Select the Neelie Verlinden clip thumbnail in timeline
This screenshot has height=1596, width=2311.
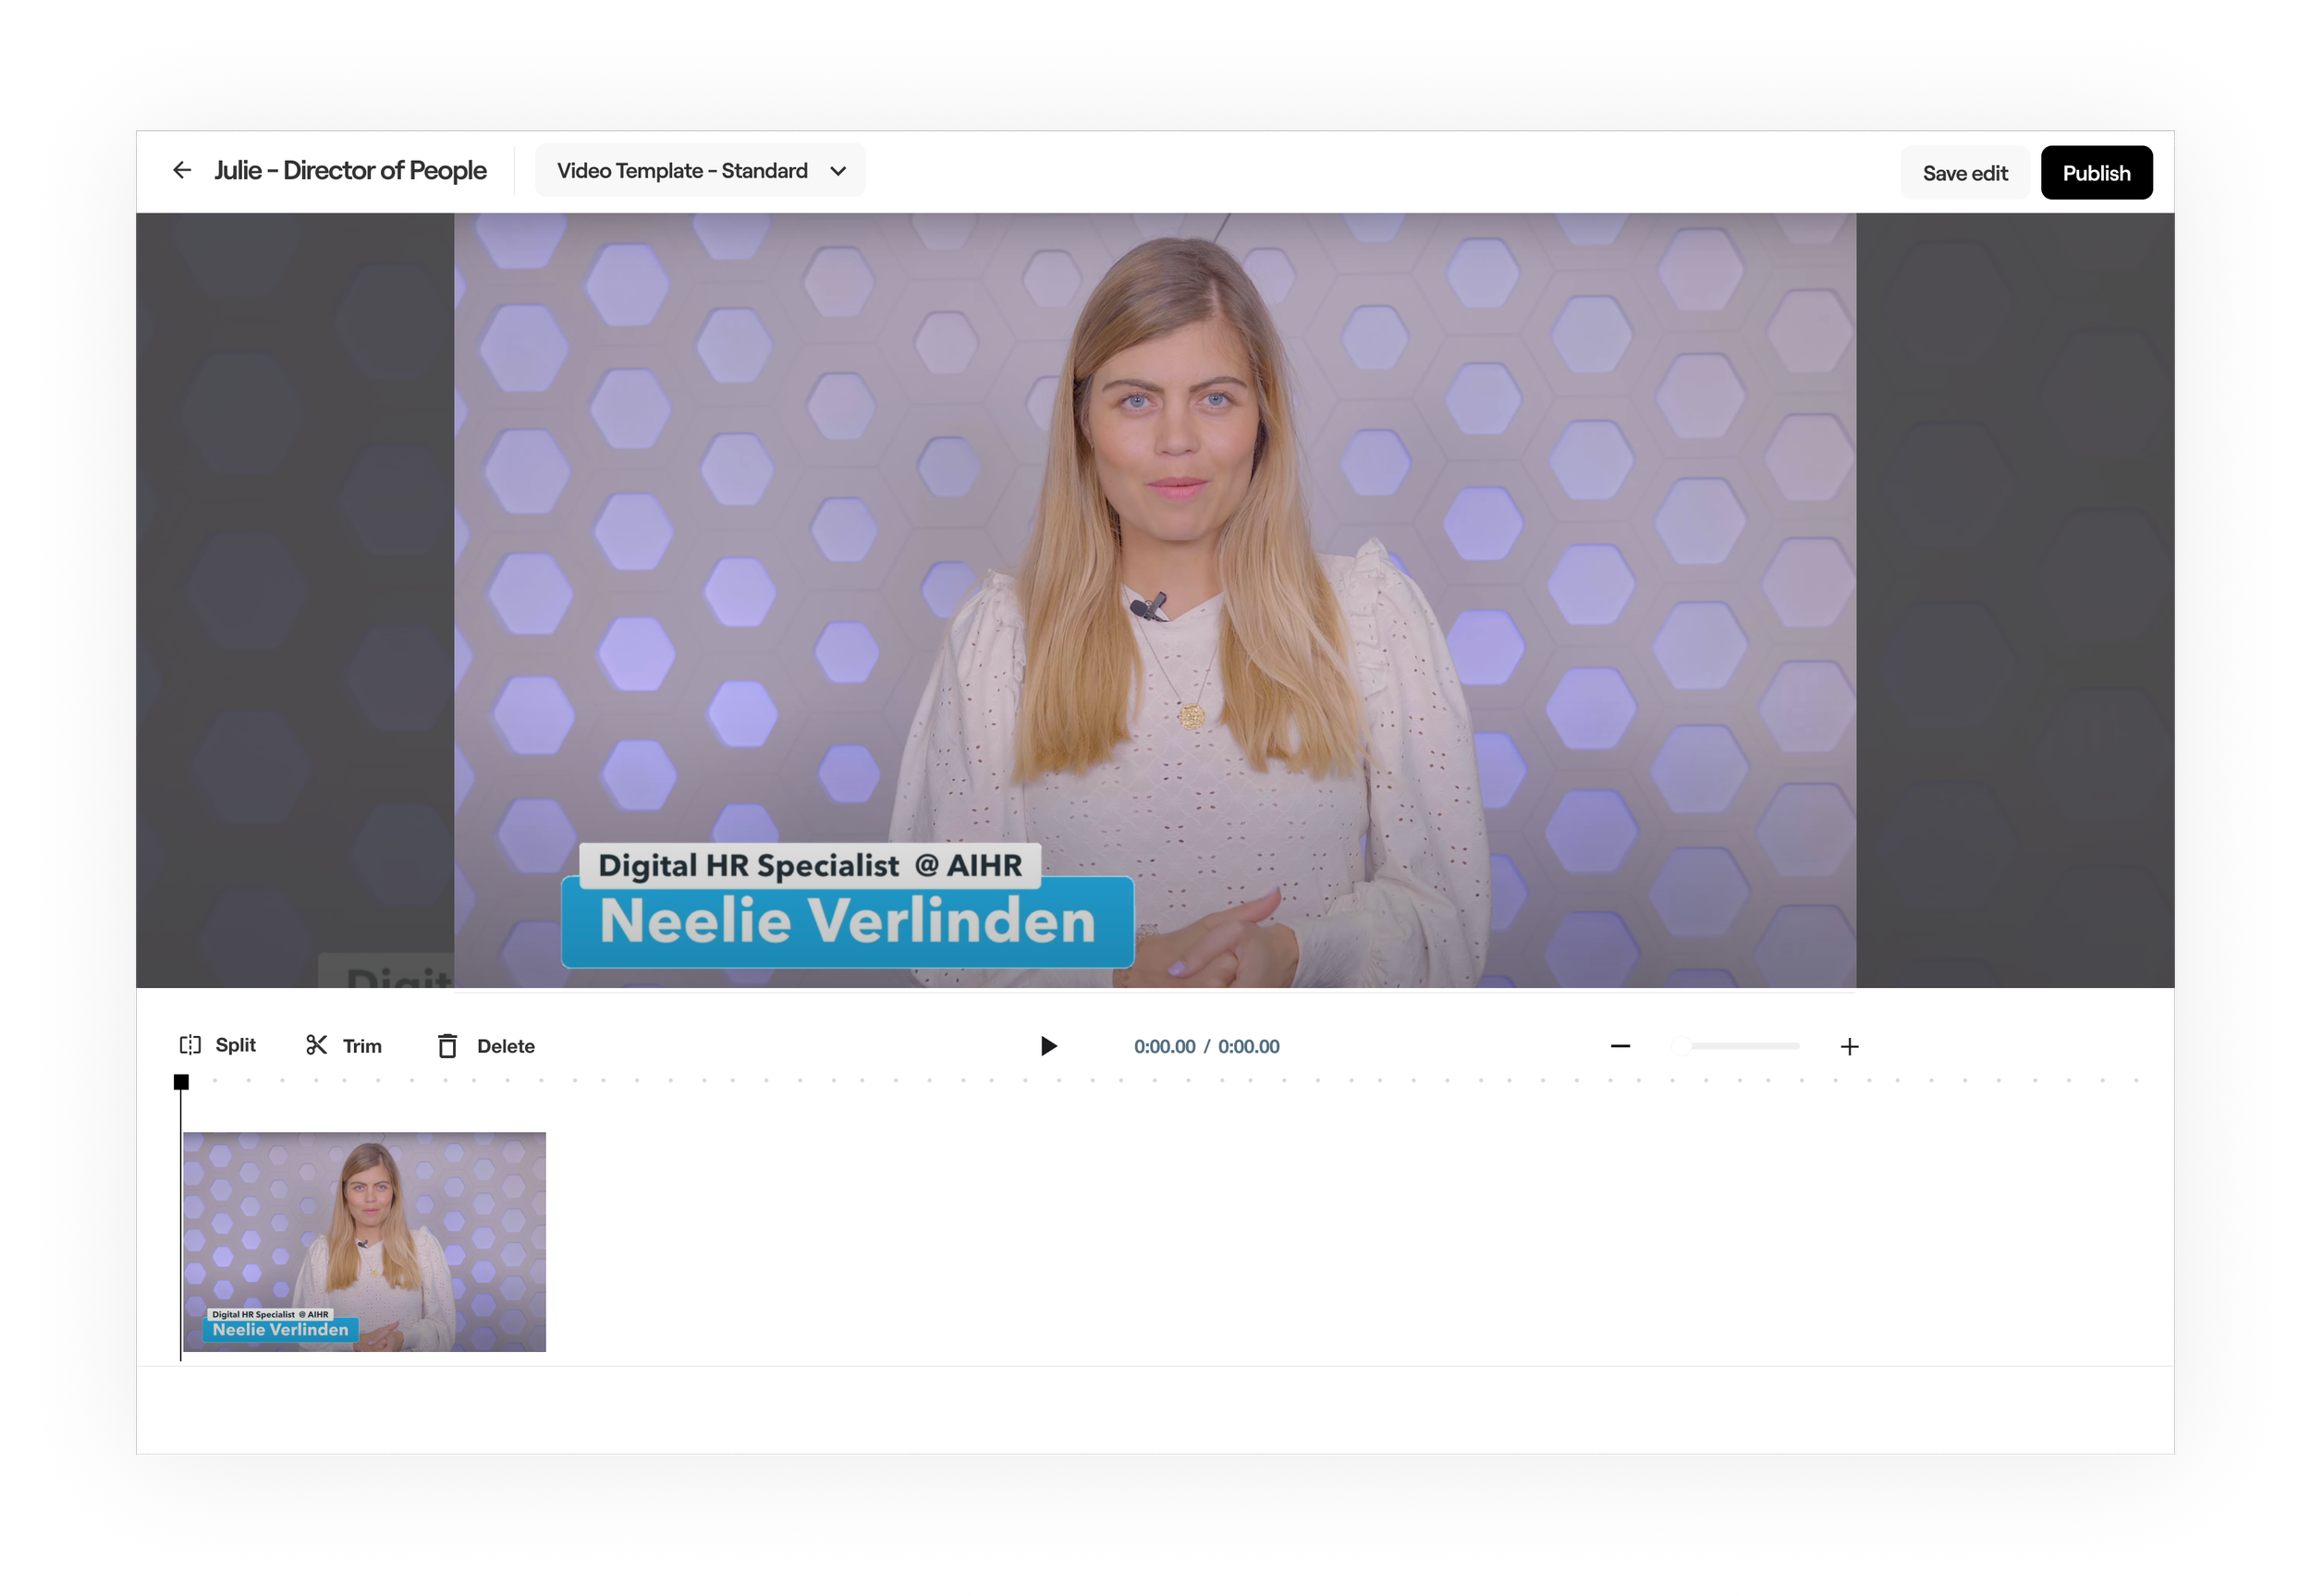[x=365, y=1241]
